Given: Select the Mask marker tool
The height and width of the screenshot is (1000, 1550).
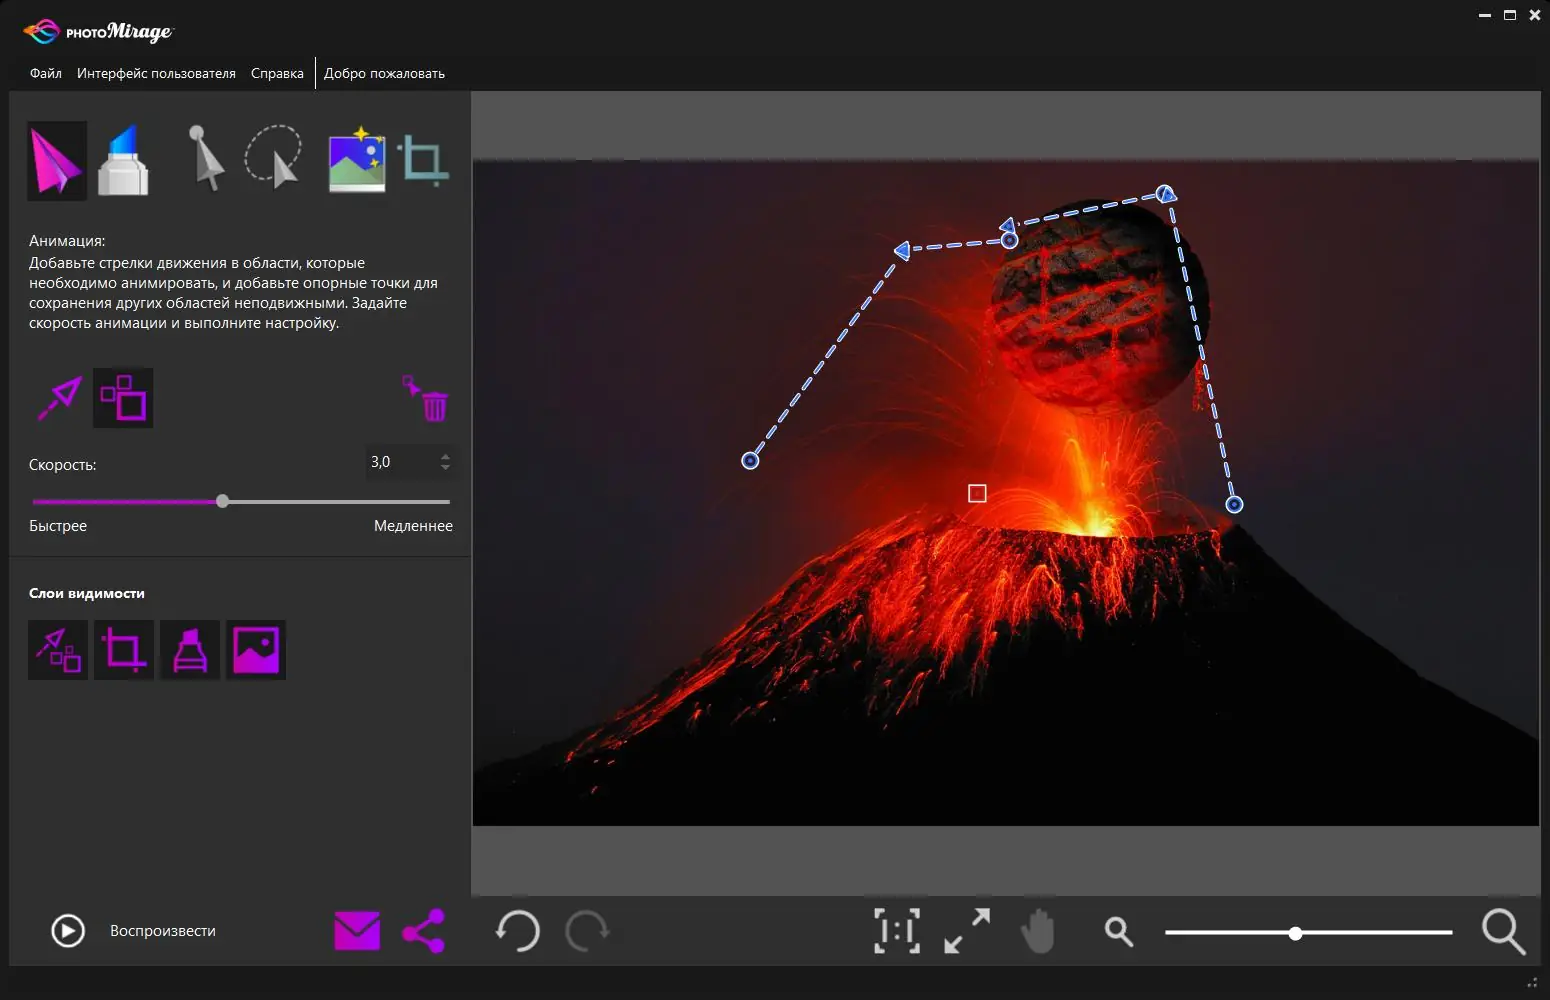Looking at the screenshot, I should 123,161.
